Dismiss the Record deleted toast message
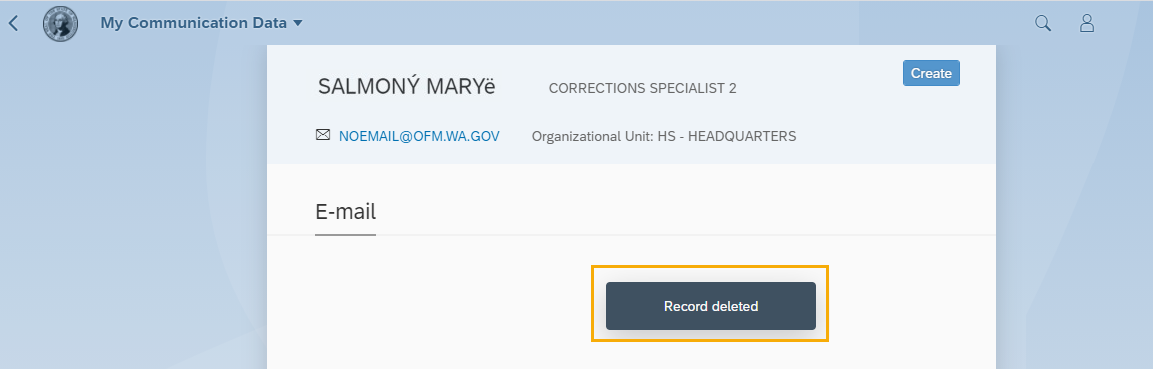The image size is (1153, 369). point(710,306)
